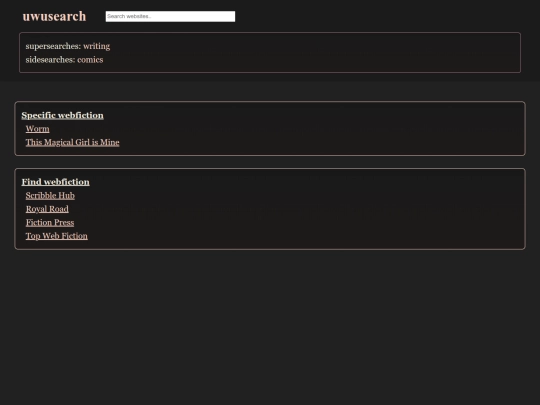This screenshot has height=405, width=540.
Task: Open This Magical Girl is Mine
Action: [x=72, y=142]
